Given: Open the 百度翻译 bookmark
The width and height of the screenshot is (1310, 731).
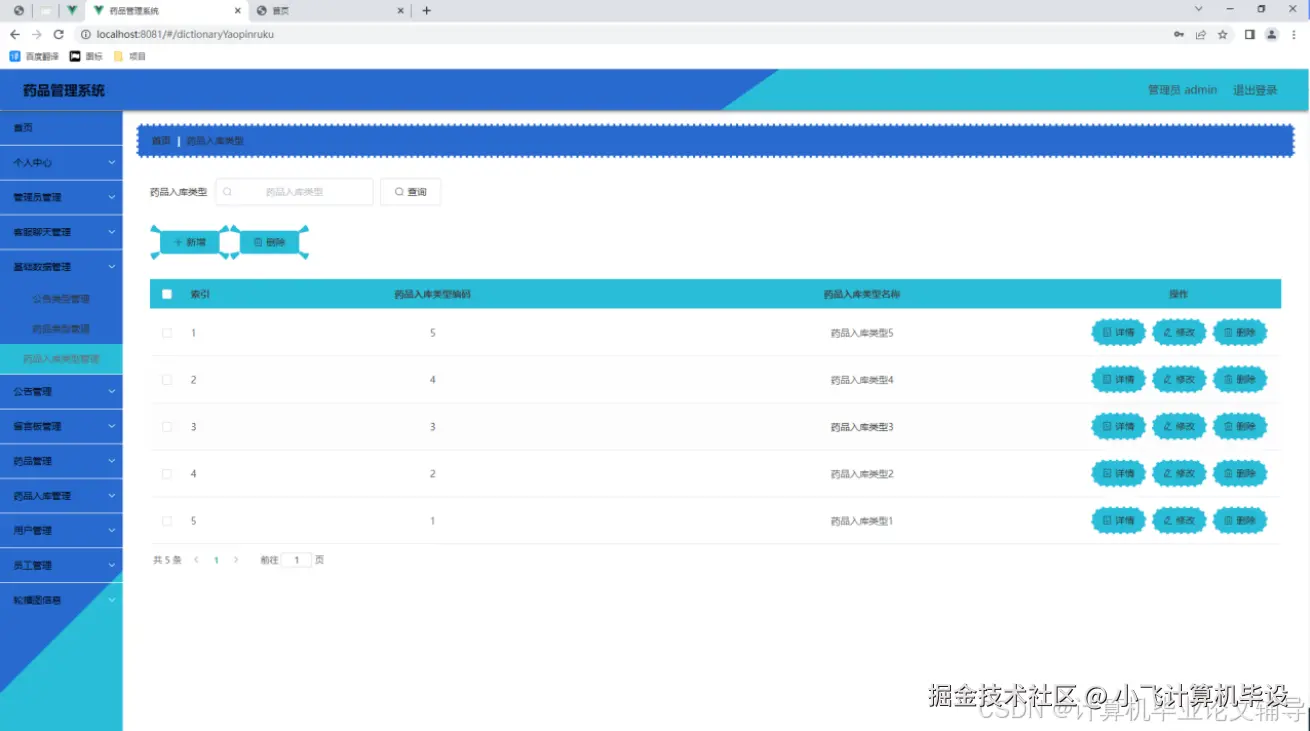Looking at the screenshot, I should coord(34,56).
